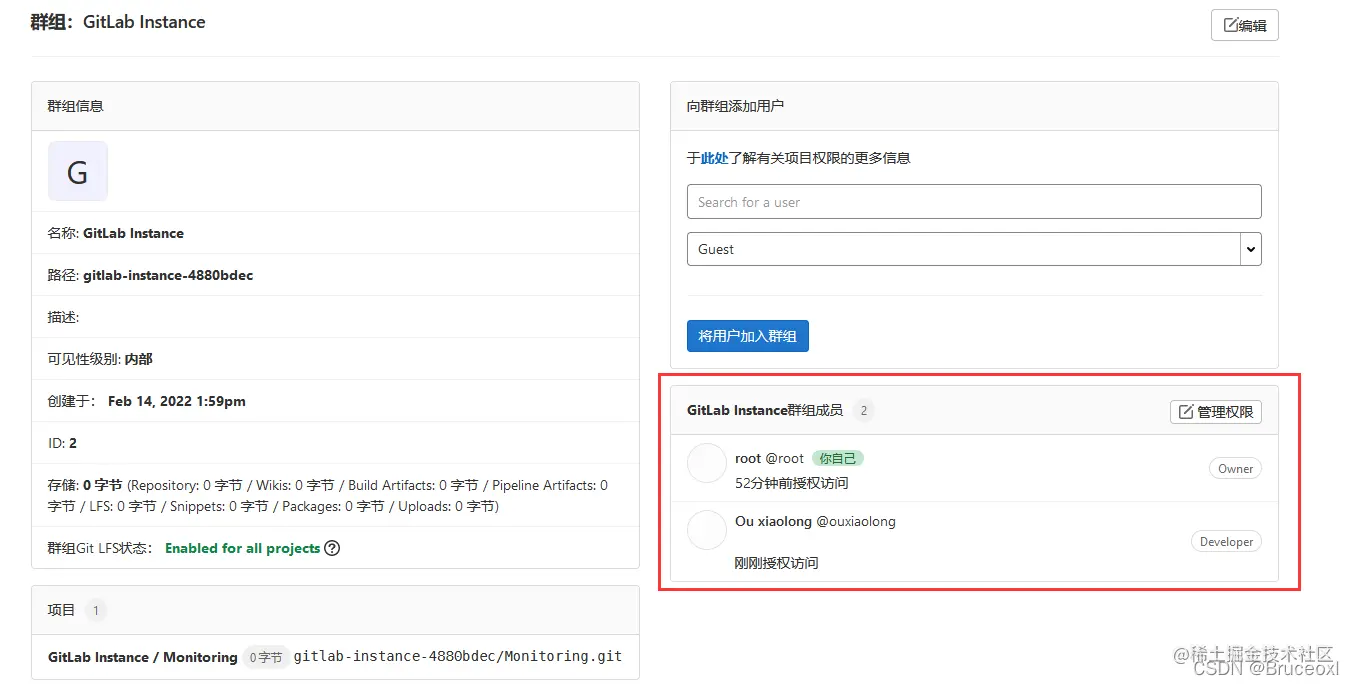Image resolution: width=1354 pixels, height=685 pixels.
Task: Click the 52分钟前授权访问 text
Action: [x=791, y=483]
